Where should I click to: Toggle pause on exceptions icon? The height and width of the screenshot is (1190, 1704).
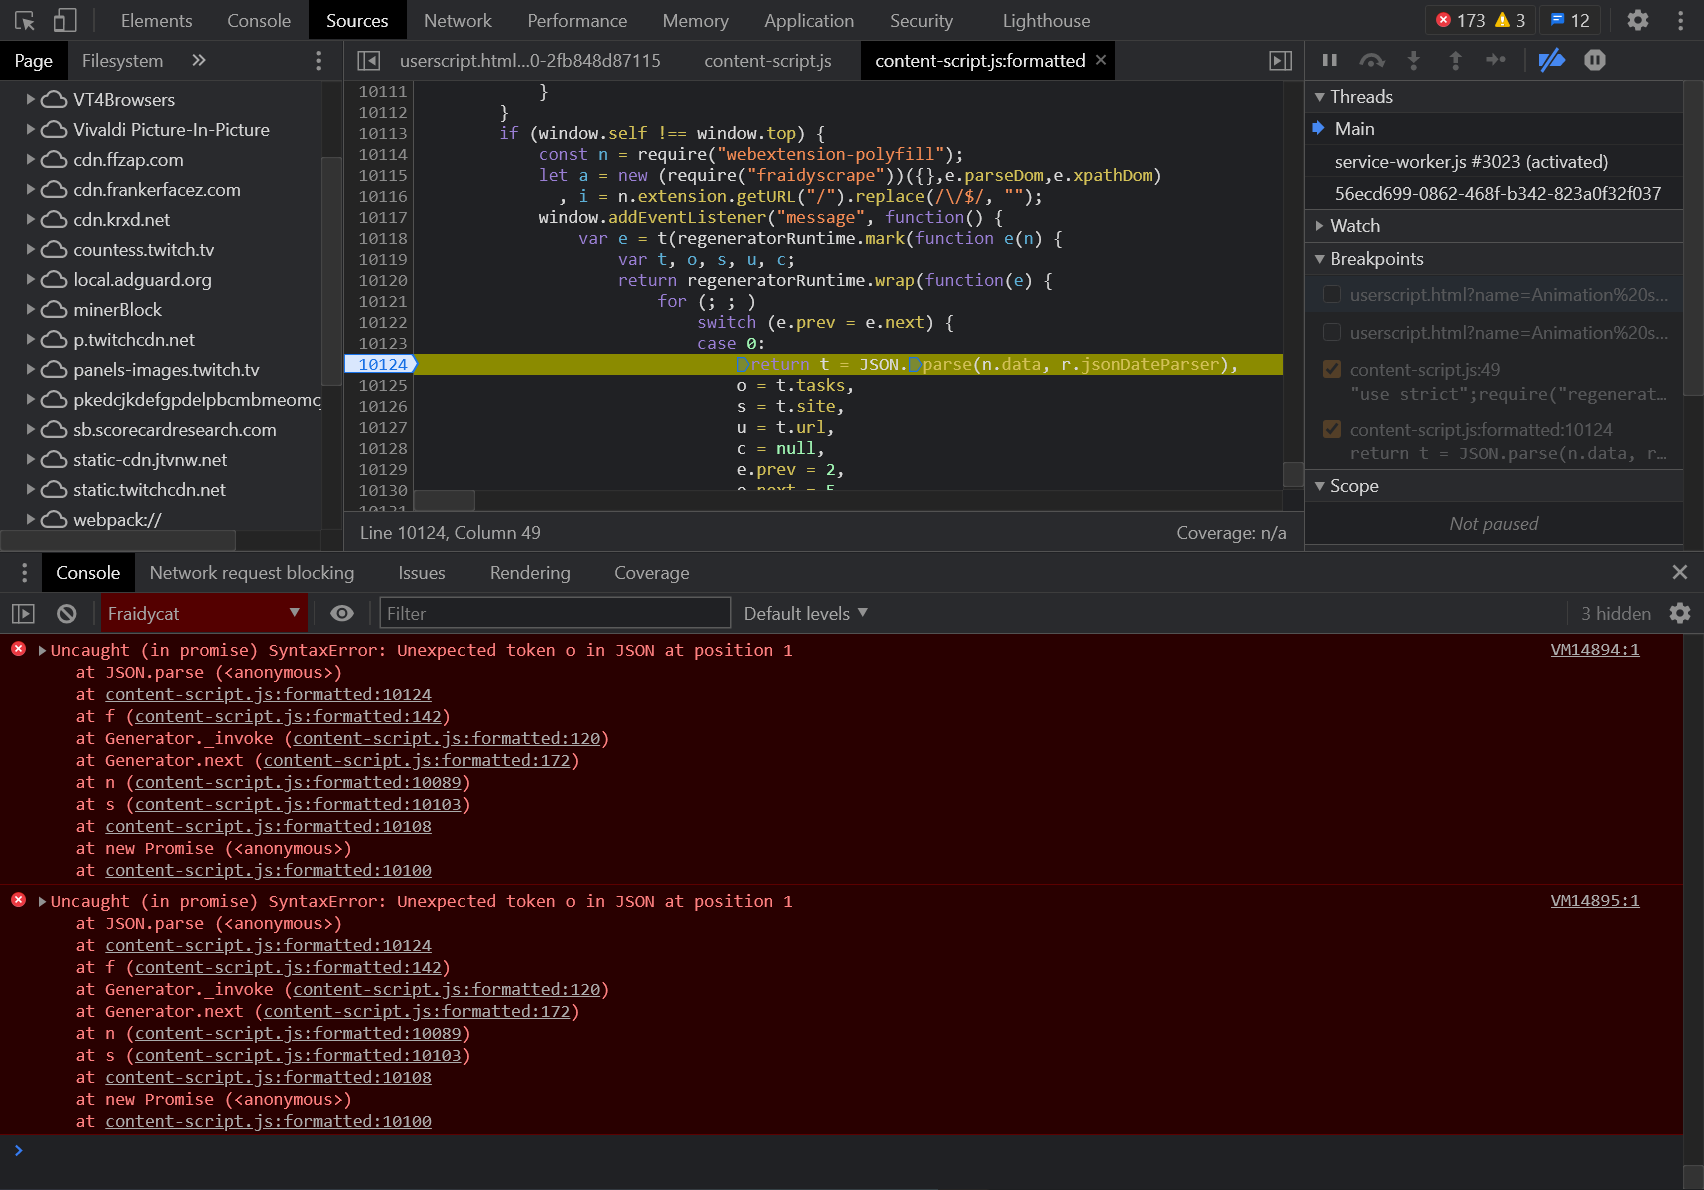pyautogui.click(x=1595, y=60)
